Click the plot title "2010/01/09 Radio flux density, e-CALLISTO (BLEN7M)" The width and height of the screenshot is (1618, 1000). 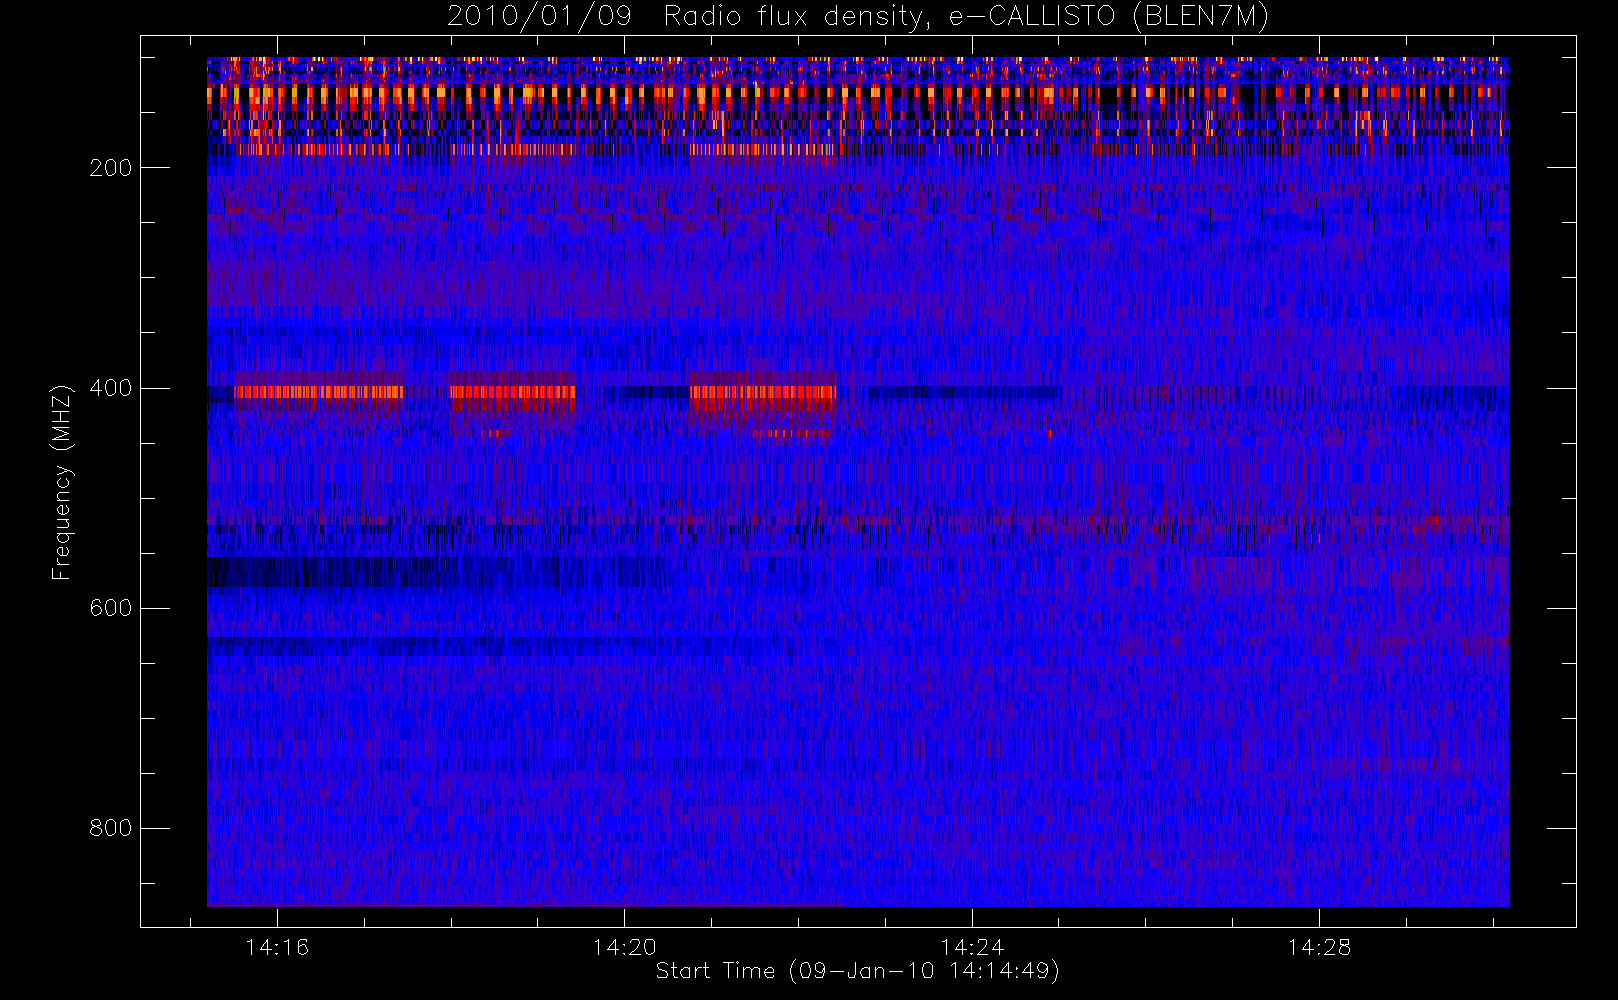[858, 16]
